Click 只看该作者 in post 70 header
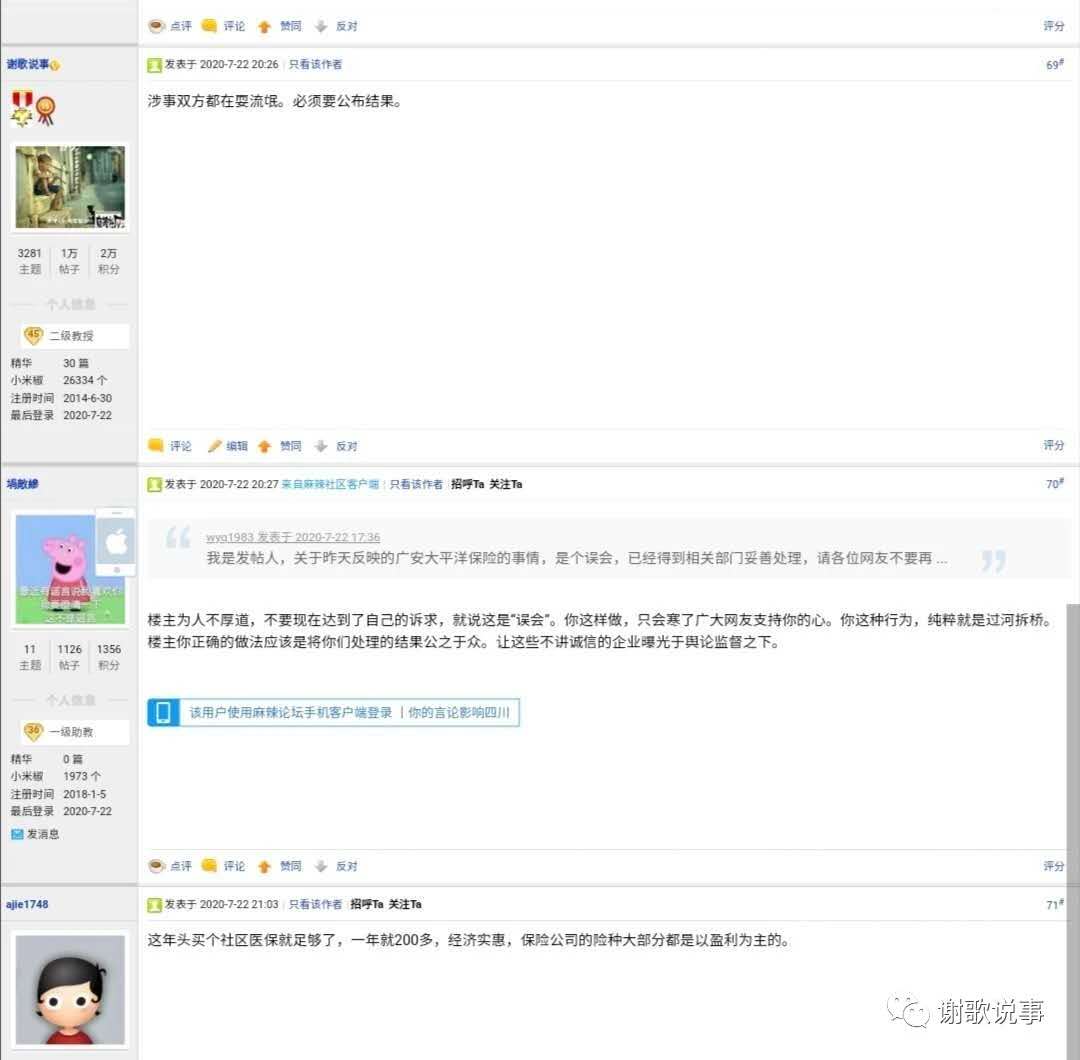Image resolution: width=1080 pixels, height=1060 pixels. pos(416,485)
